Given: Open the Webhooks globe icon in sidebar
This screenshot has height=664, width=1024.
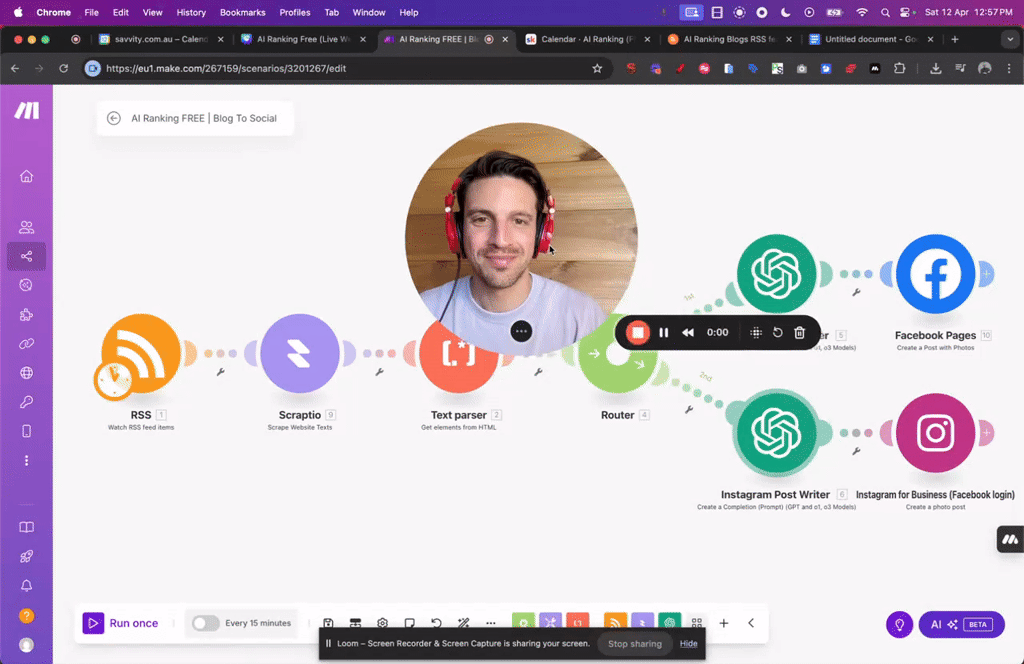Looking at the screenshot, I should 26,373.
